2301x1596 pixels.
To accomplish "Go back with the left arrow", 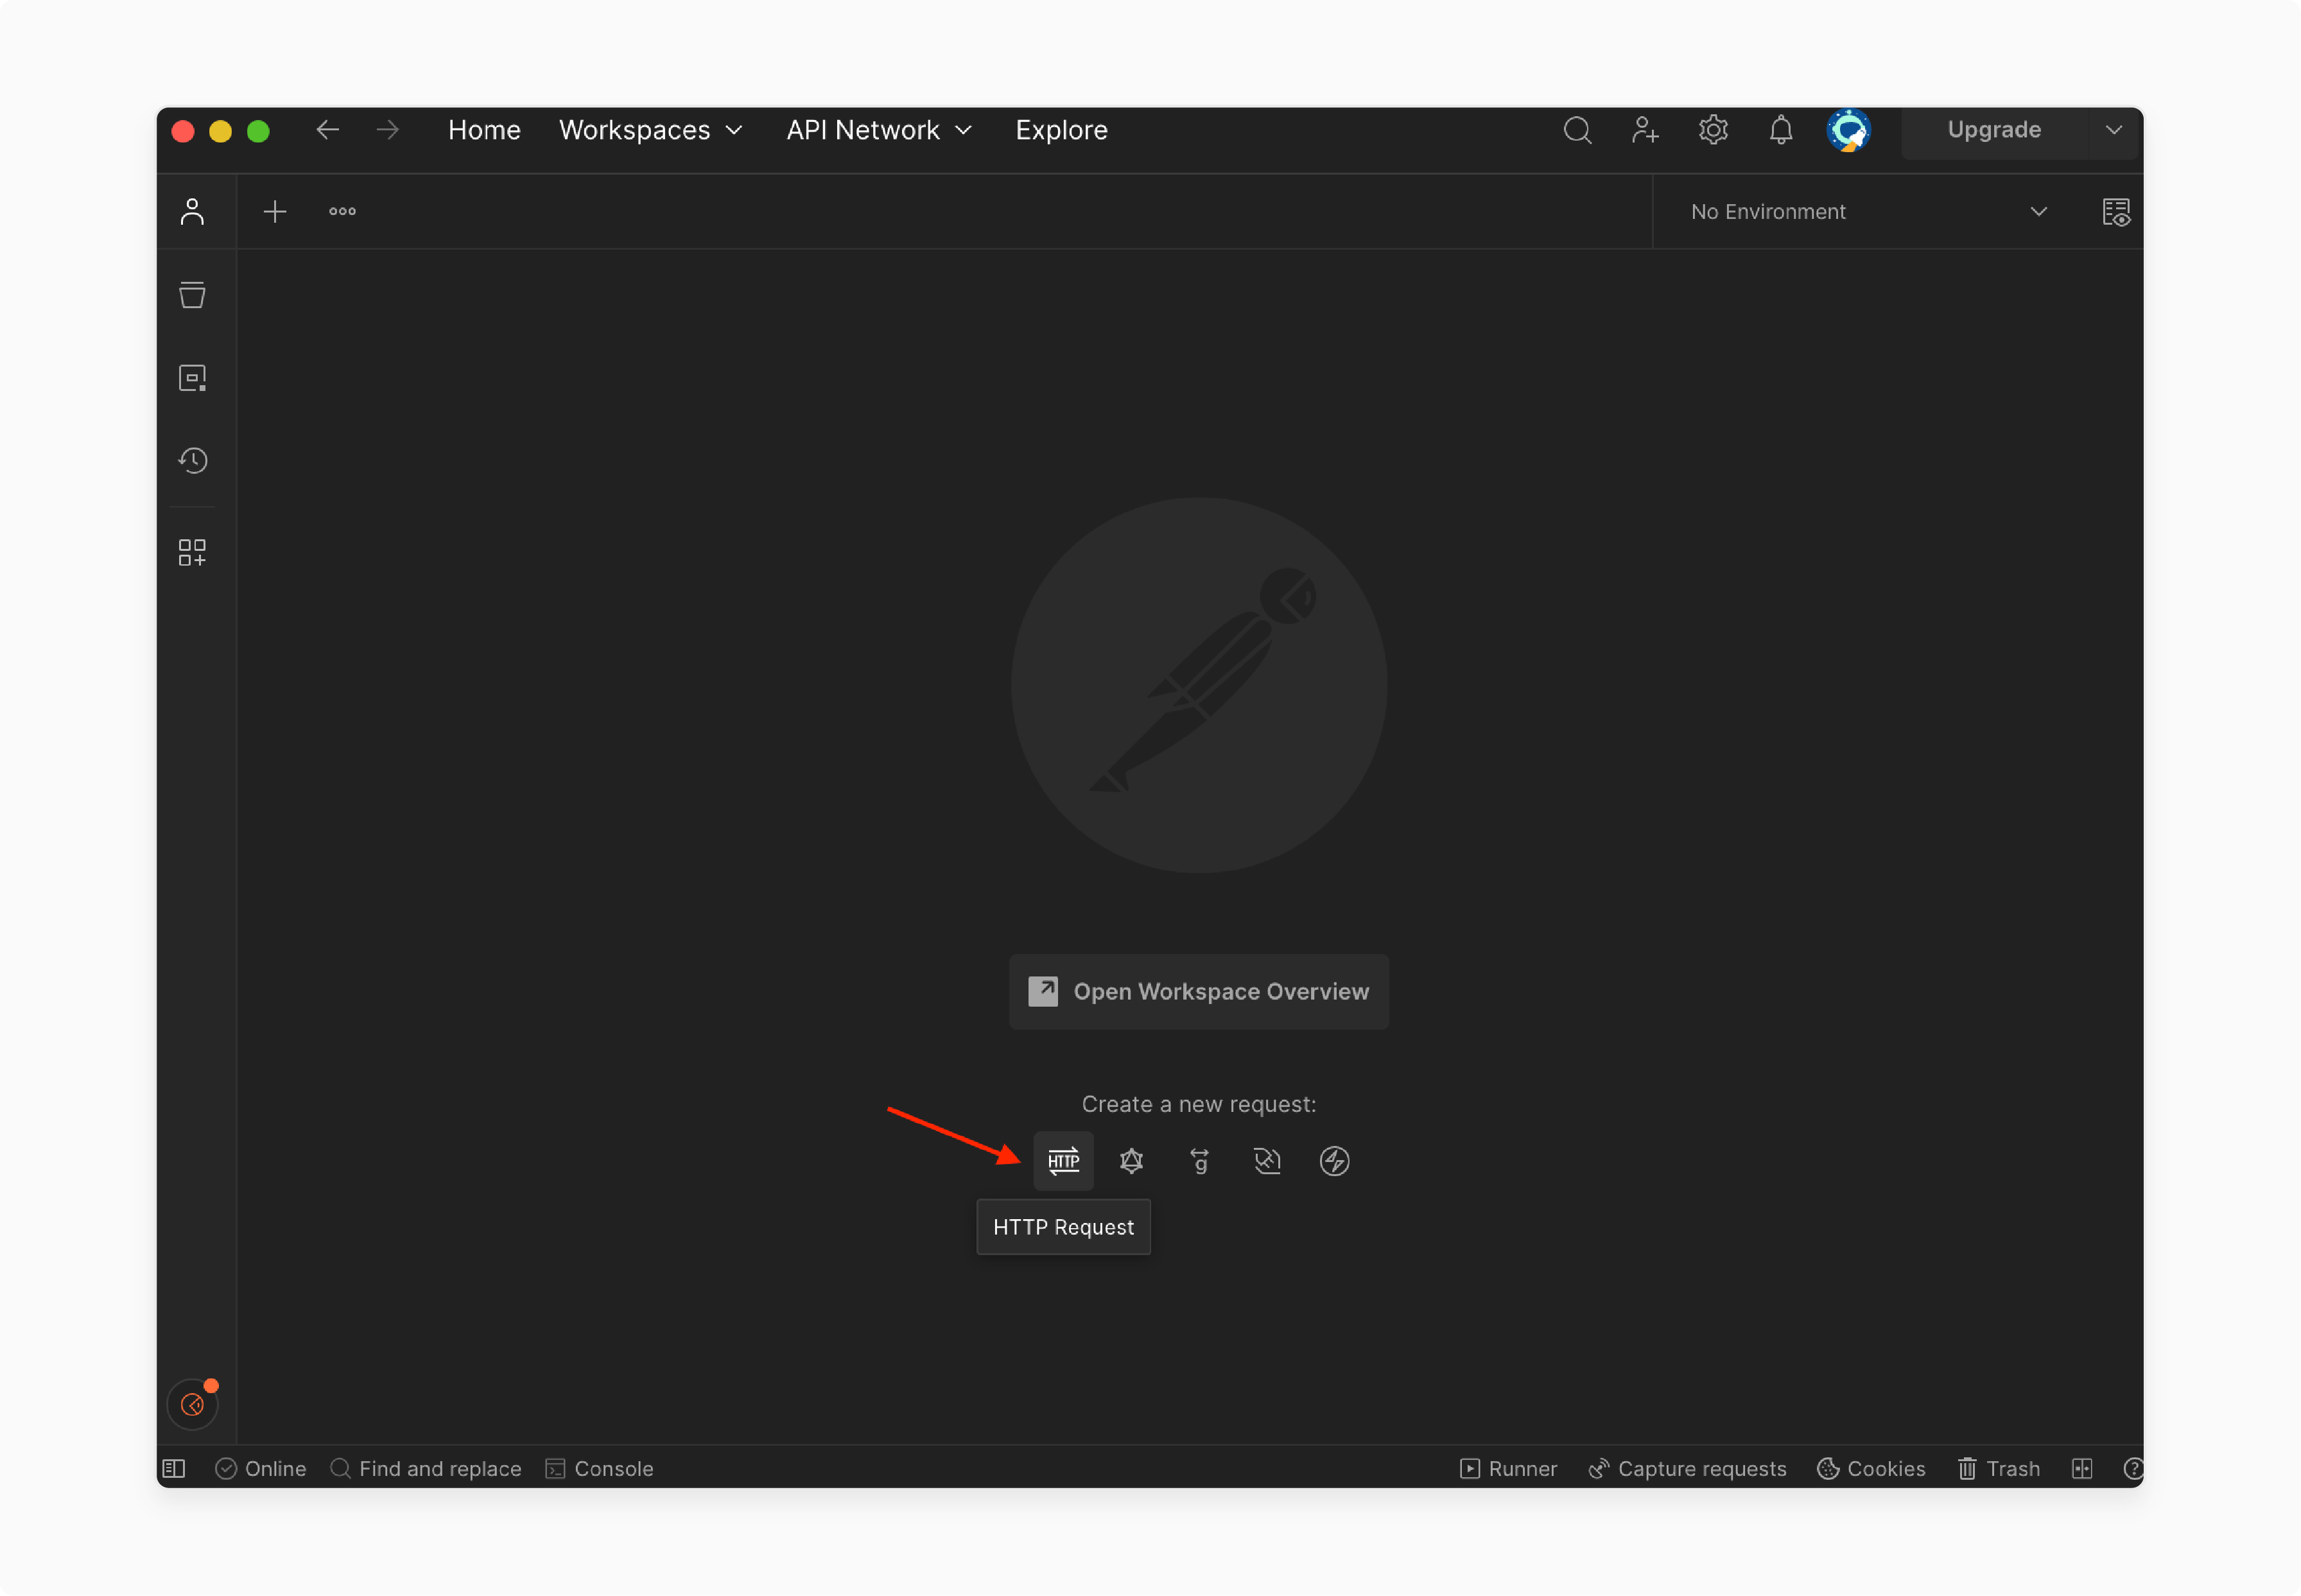I will [327, 130].
